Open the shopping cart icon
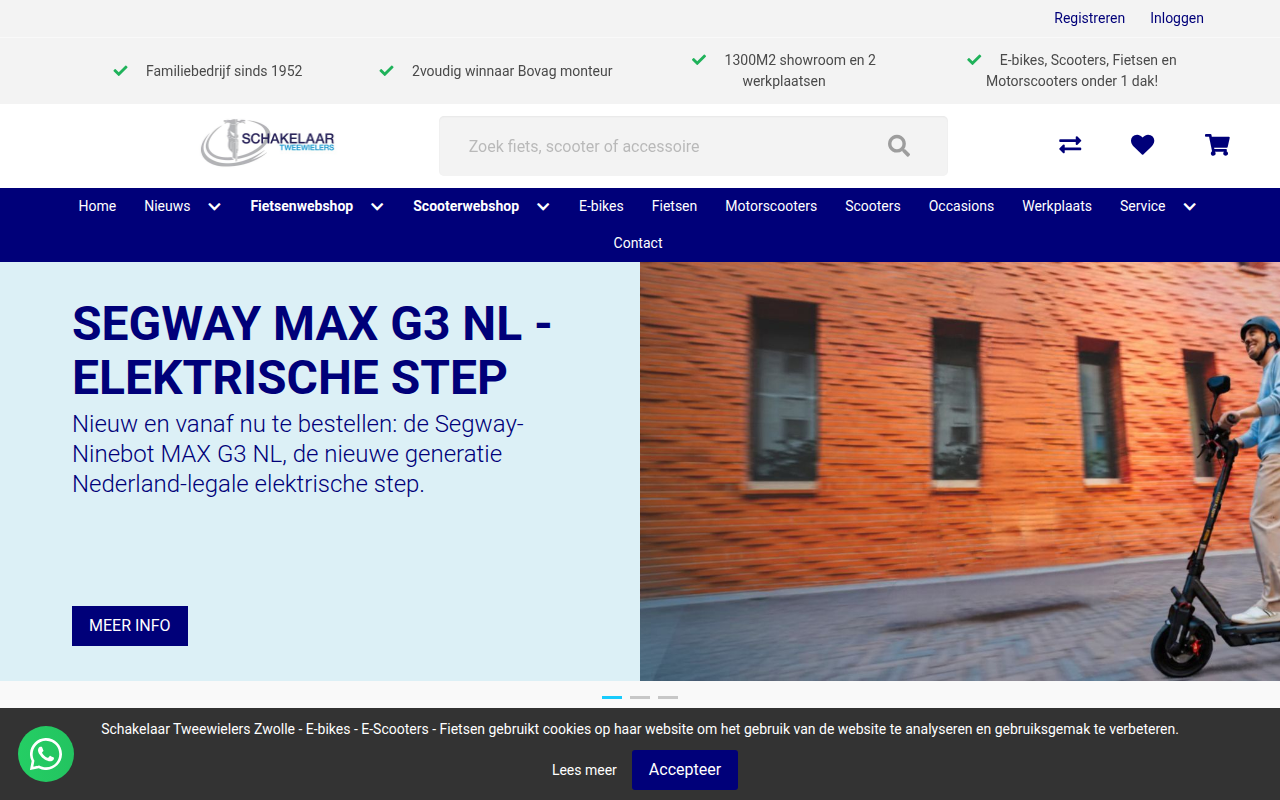Viewport: 1280px width, 800px height. [x=1217, y=145]
